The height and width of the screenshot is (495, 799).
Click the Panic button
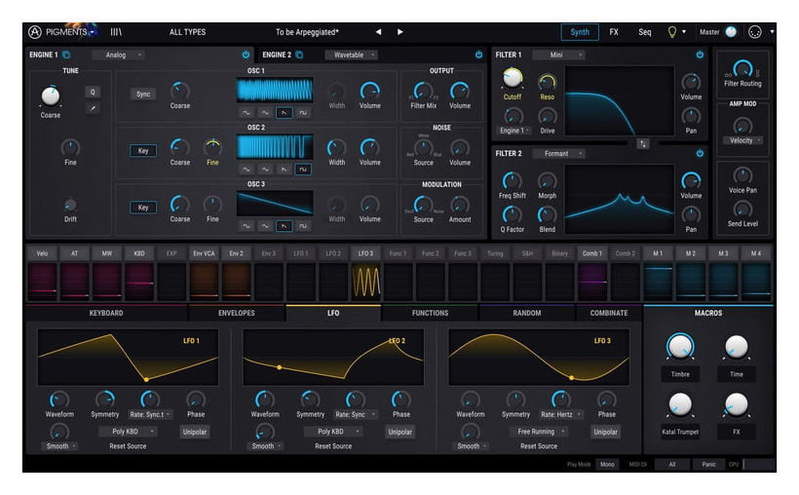click(708, 464)
